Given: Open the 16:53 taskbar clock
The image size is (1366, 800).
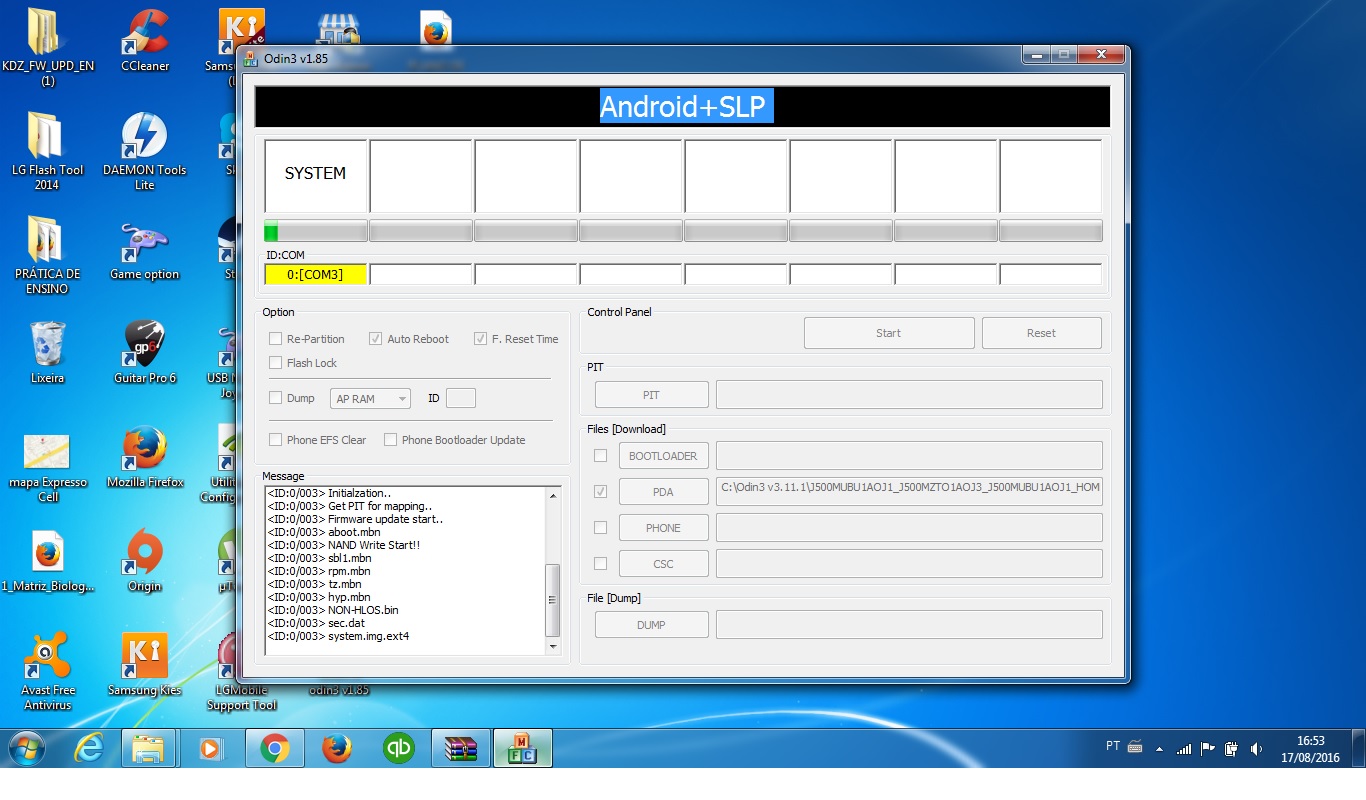Looking at the screenshot, I should (x=1311, y=749).
